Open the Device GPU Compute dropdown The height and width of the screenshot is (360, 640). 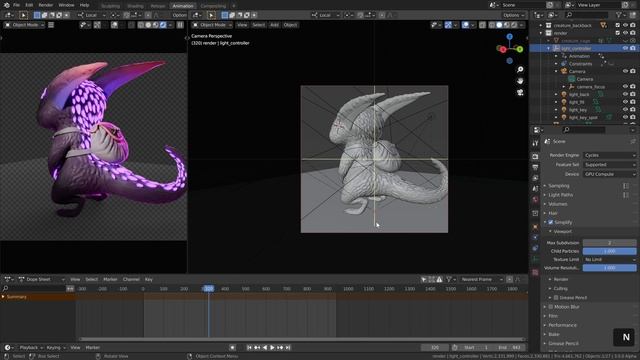click(x=609, y=174)
